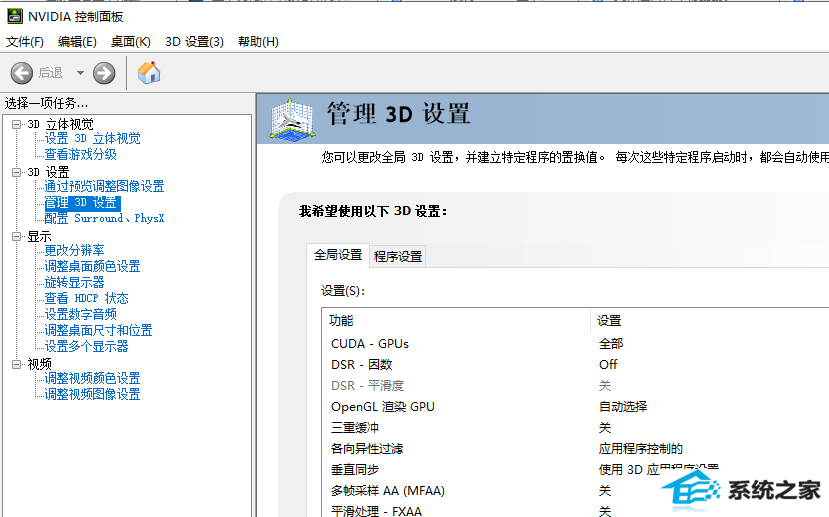Screen dimensions: 829x517
Task: Open 查看游戏分级 link
Action: pyautogui.click(x=80, y=154)
